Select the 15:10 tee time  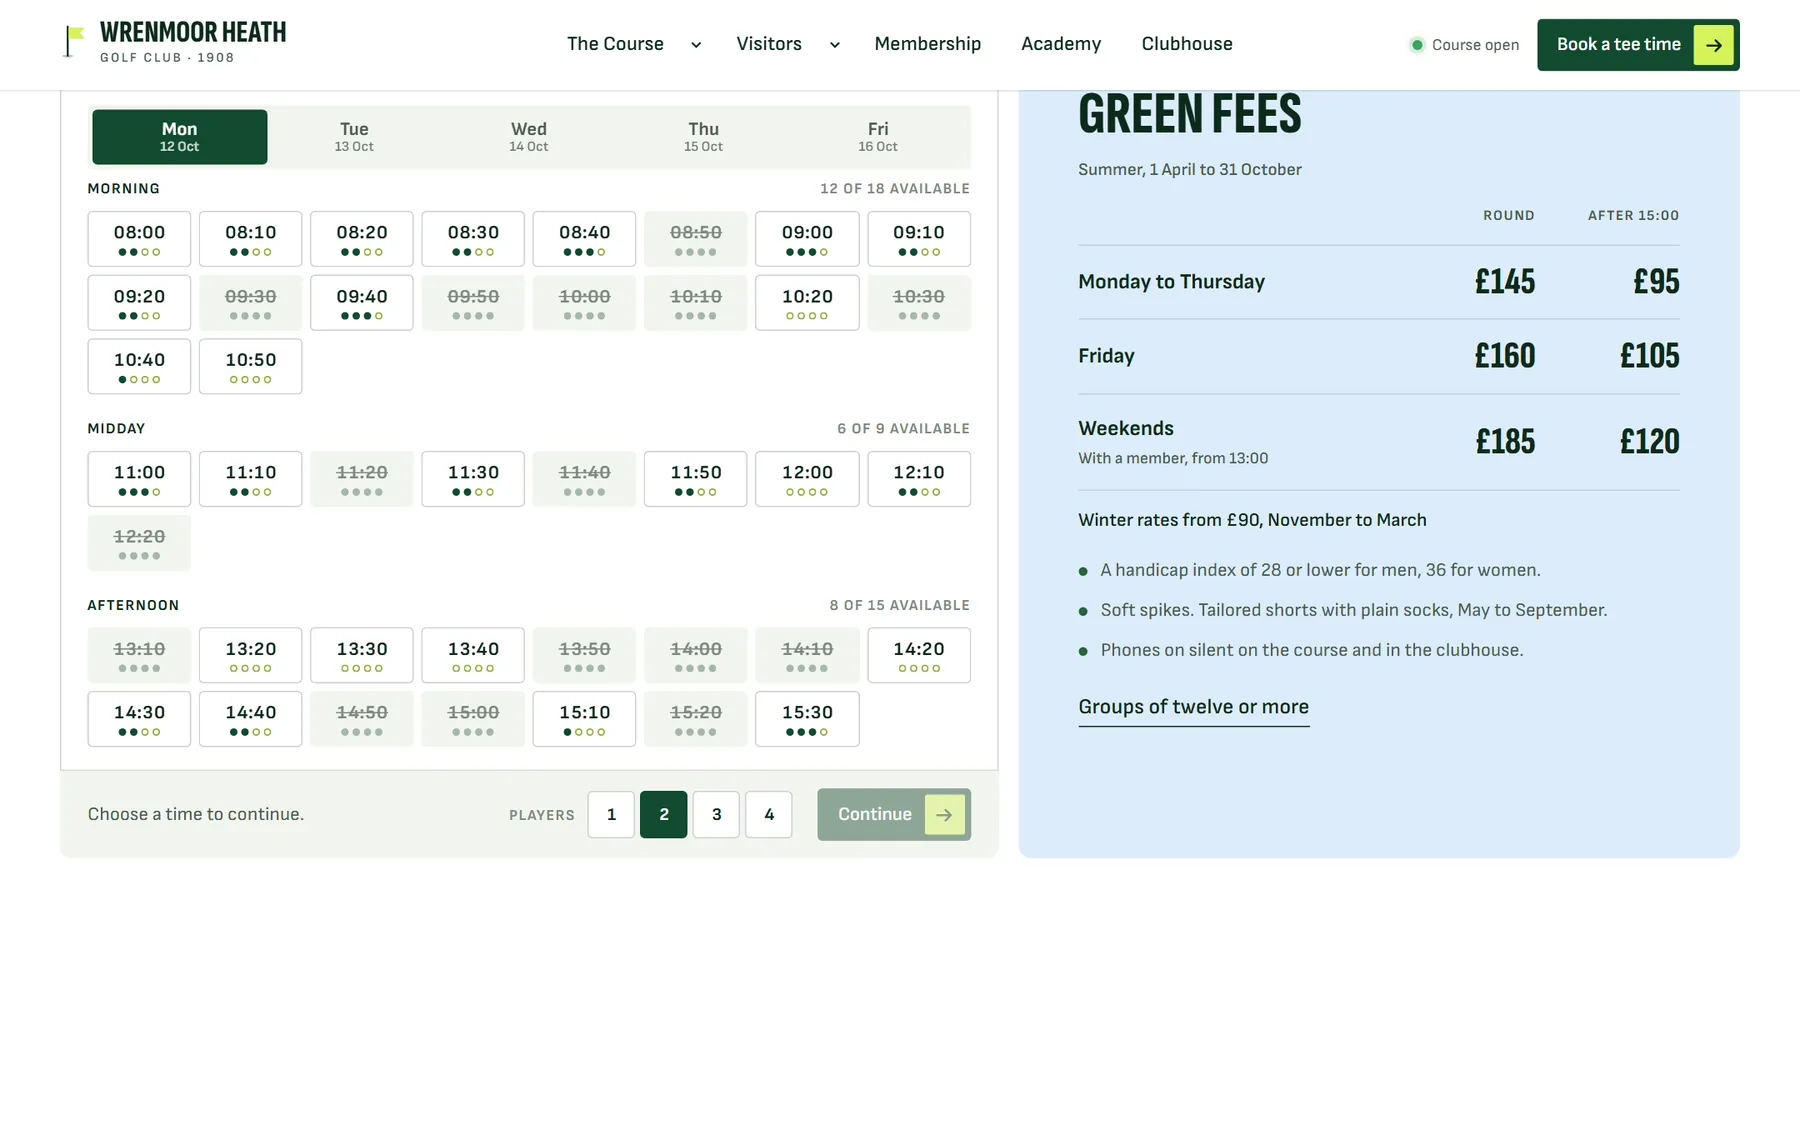pos(584,719)
